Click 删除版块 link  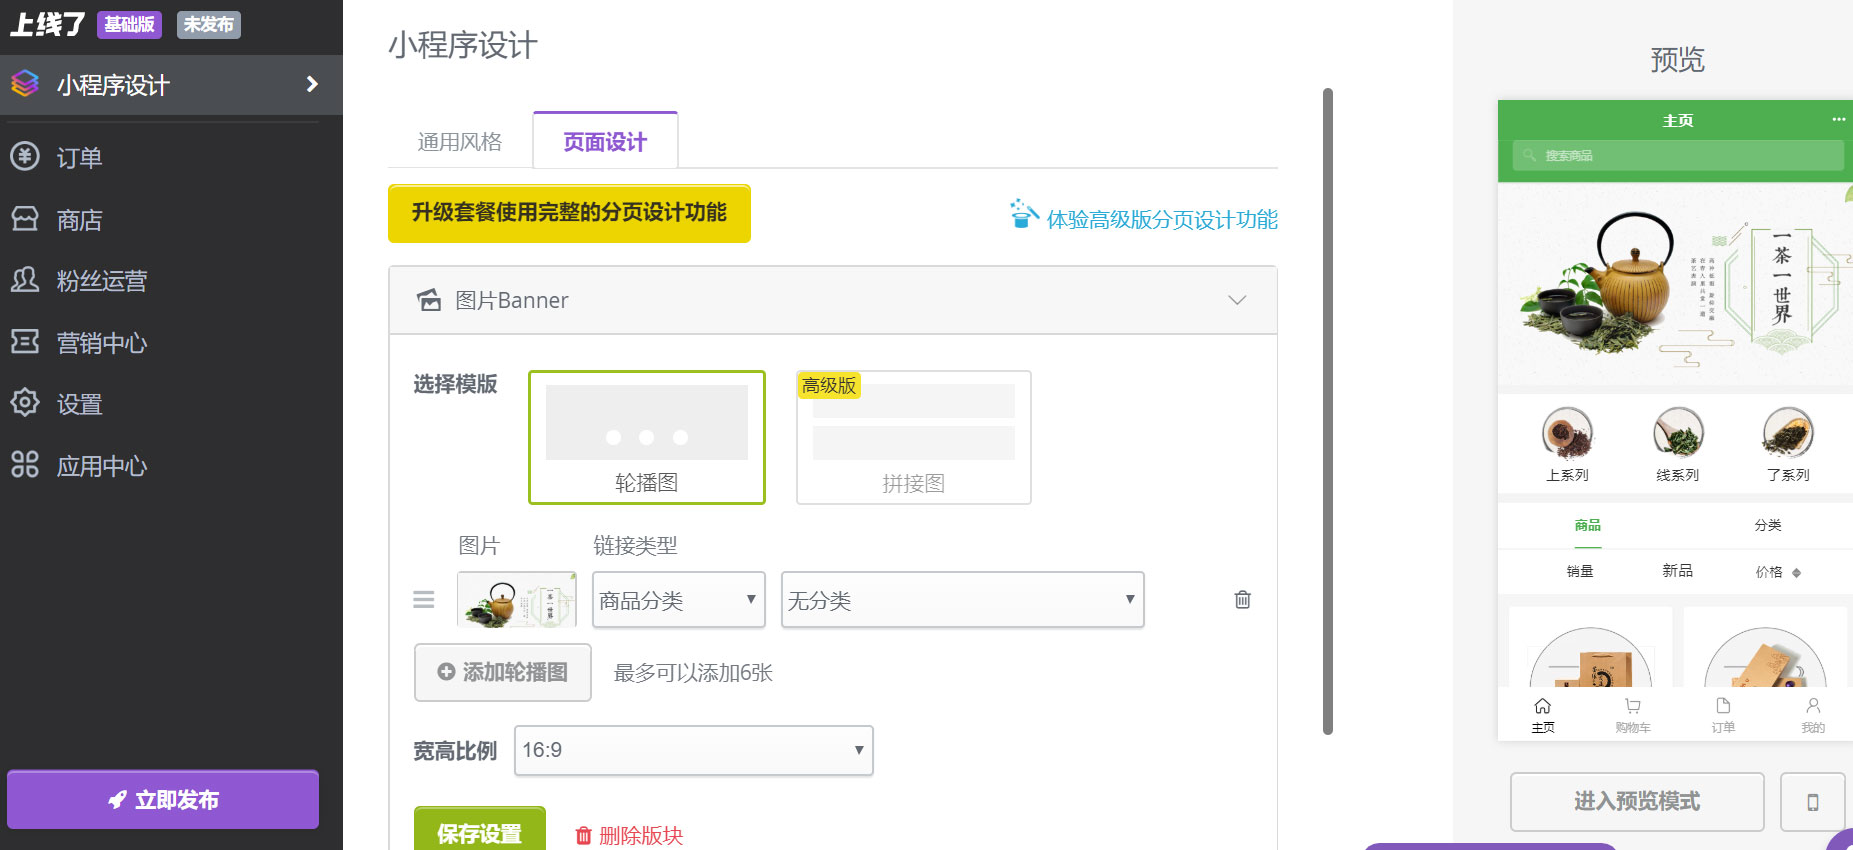point(629,835)
